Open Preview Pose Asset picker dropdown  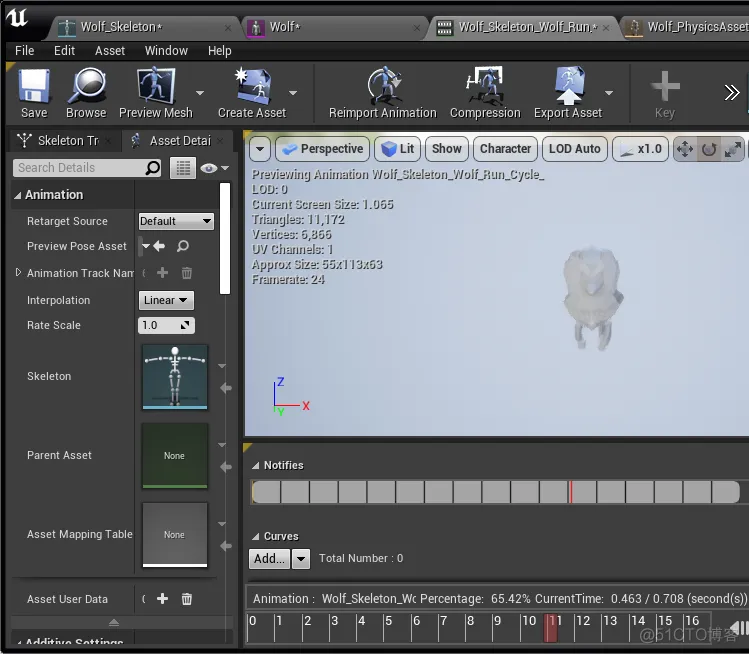point(146,246)
